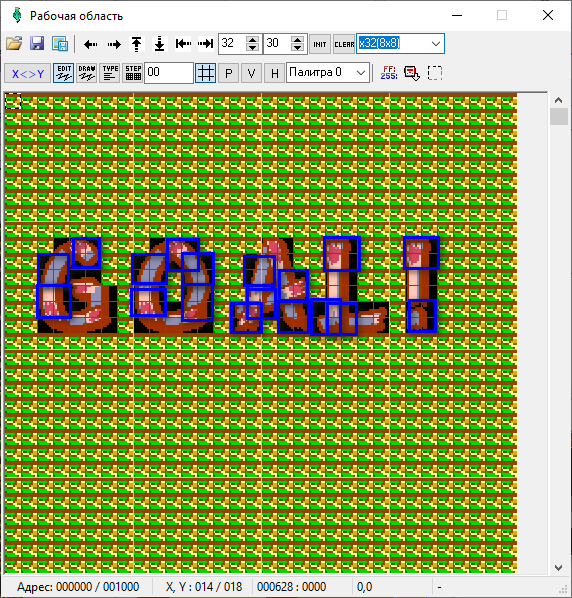Toggle STEP mode
Image resolution: width=572 pixels, height=598 pixels.
133,73
